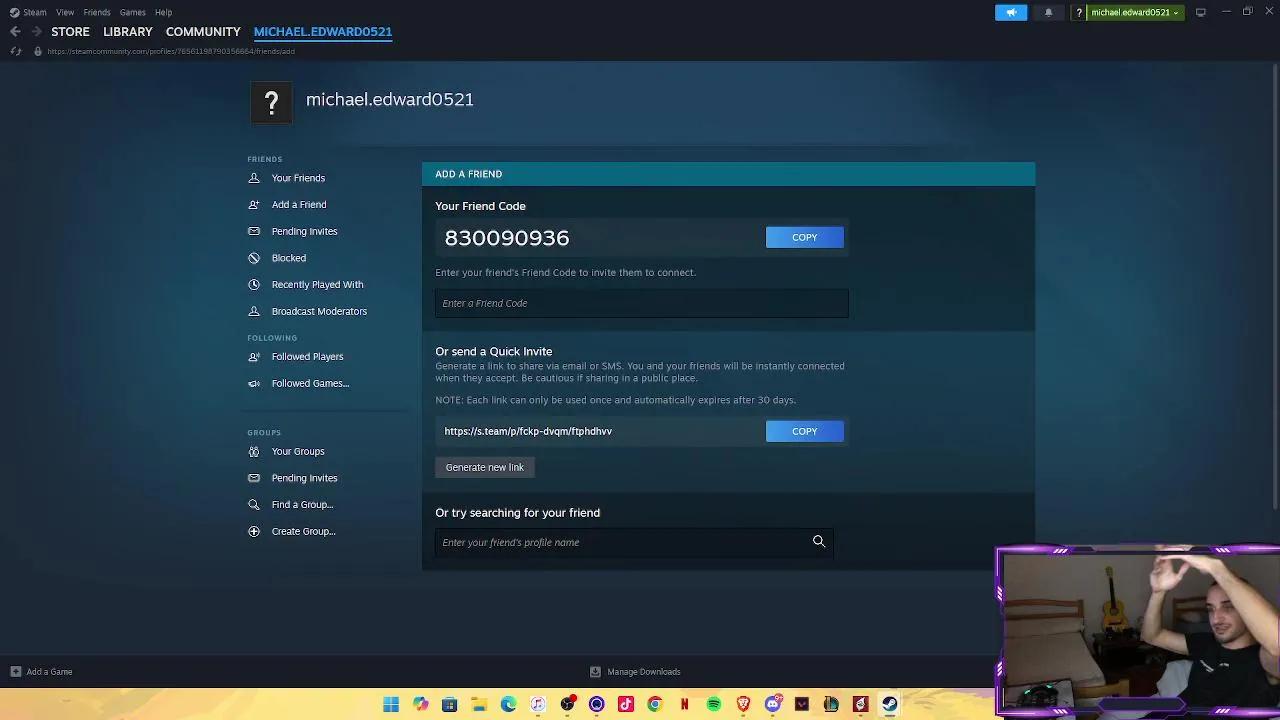Click the plus icon beside Add a Game
Image resolution: width=1280 pixels, height=720 pixels.
(15, 672)
